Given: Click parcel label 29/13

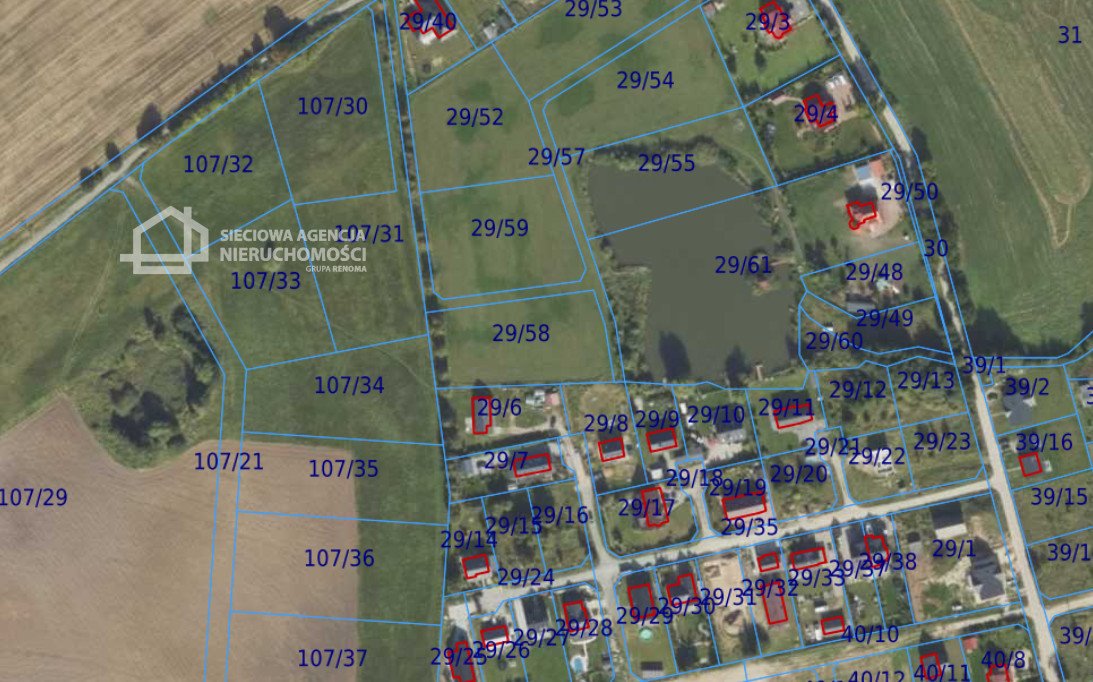Looking at the screenshot, I should [926, 381].
